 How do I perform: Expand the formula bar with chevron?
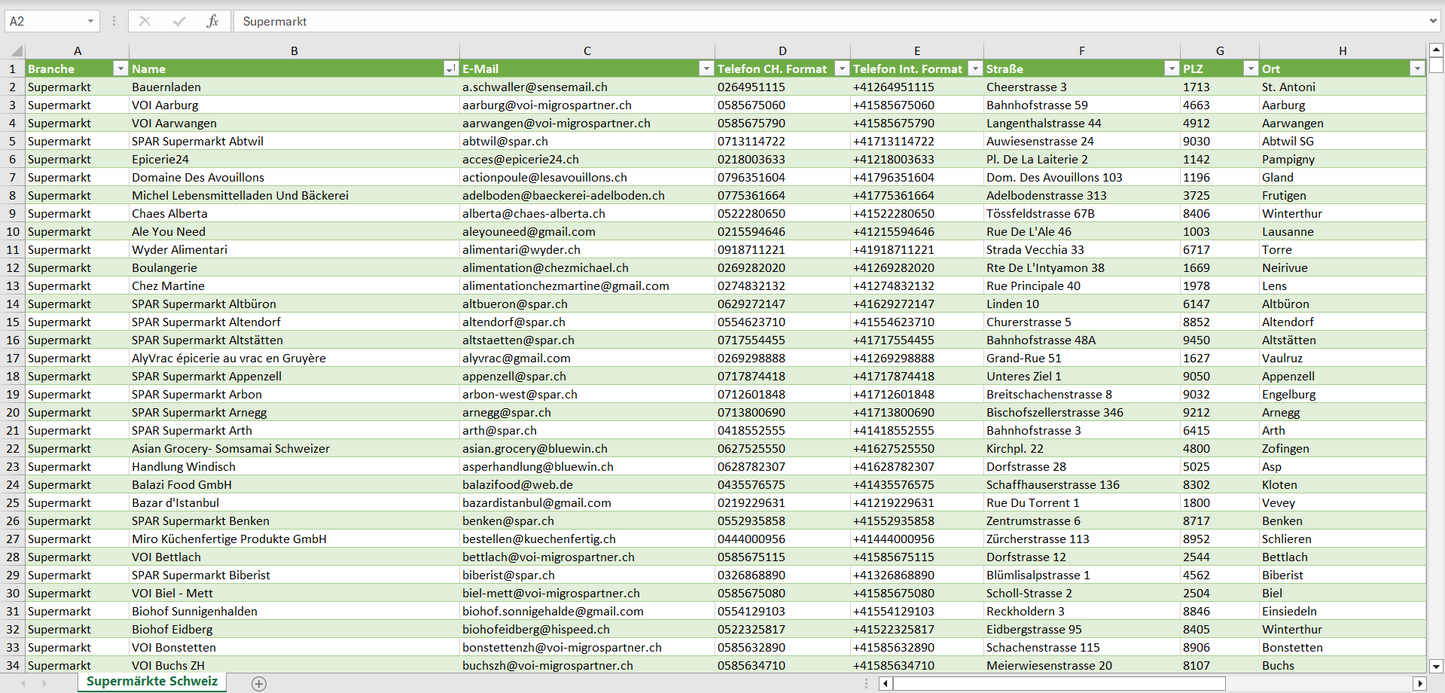(x=1434, y=21)
